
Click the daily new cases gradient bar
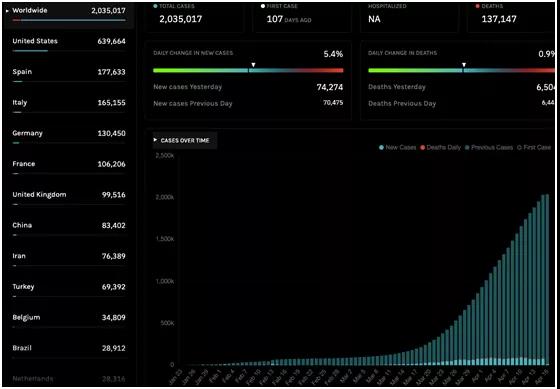[x=248, y=70]
